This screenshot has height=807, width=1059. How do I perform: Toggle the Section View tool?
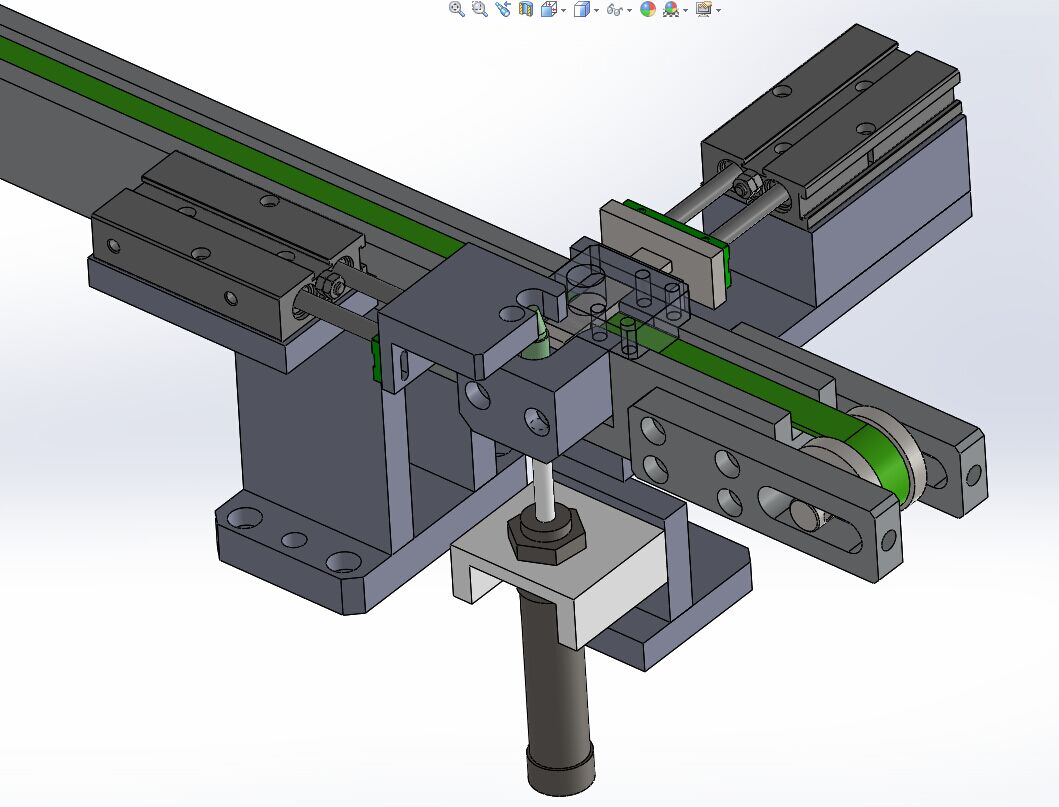pyautogui.click(x=525, y=9)
